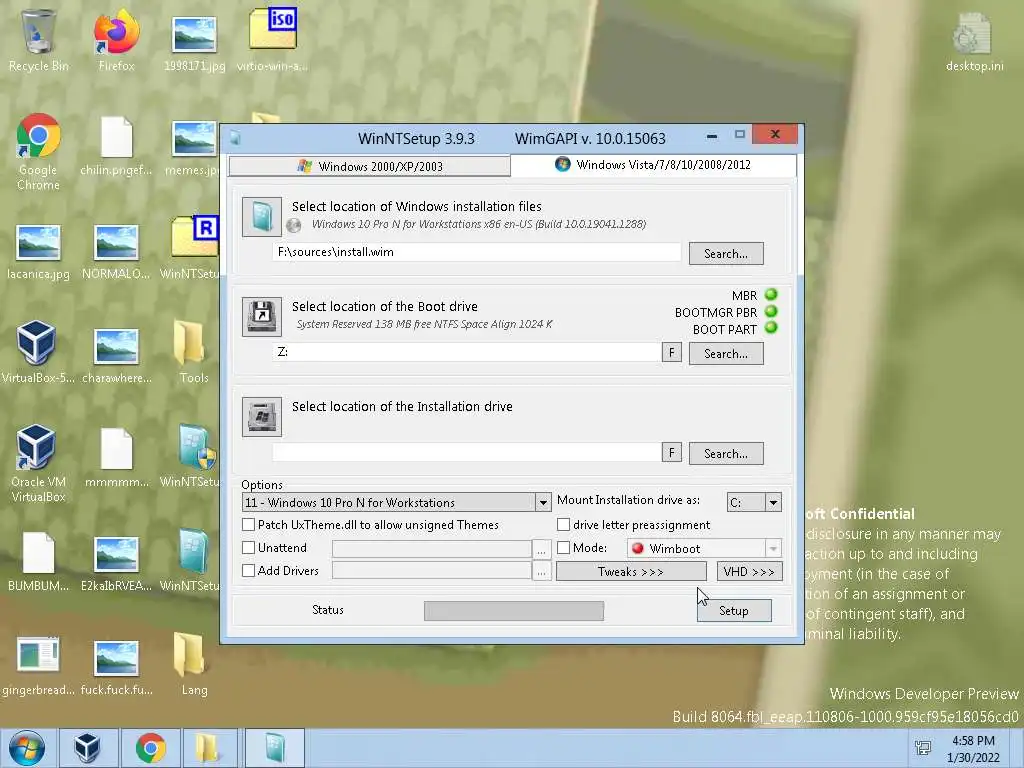Click Search for installation files
Viewport: 1024px width, 768px height.
[726, 253]
